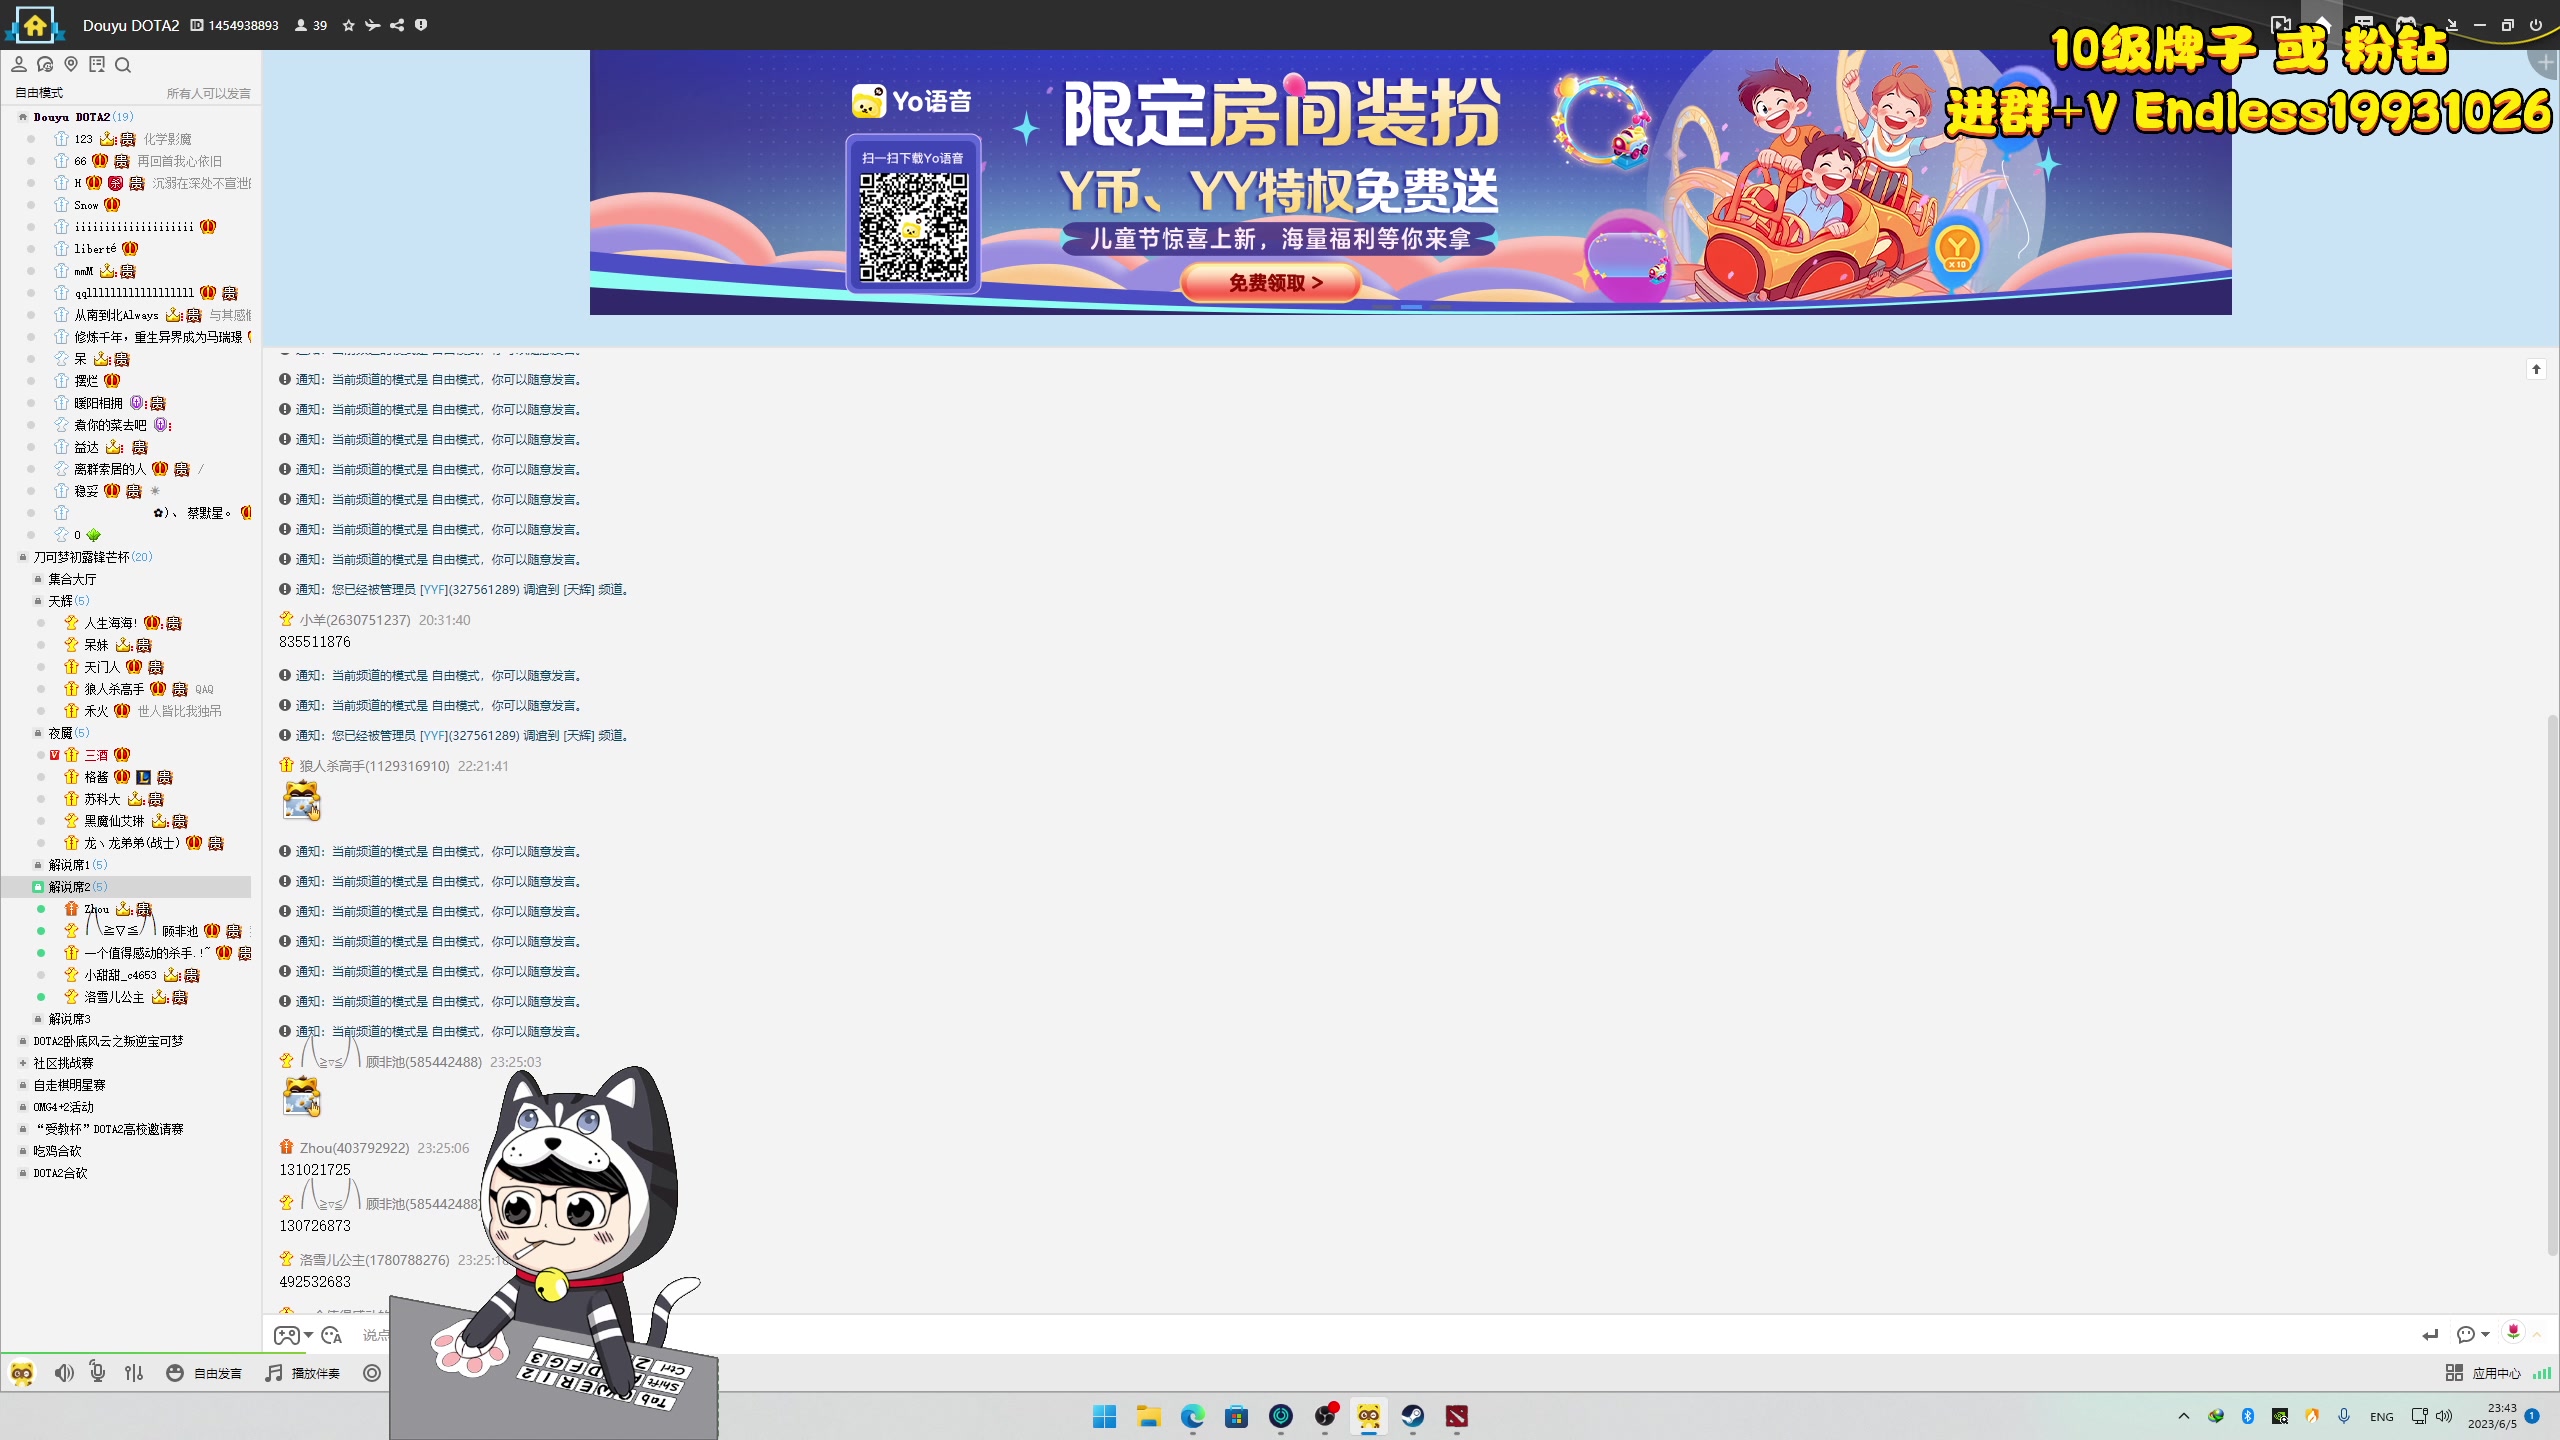Open the user profile icon above the channel list
The height and width of the screenshot is (1440, 2560).
tap(19, 65)
